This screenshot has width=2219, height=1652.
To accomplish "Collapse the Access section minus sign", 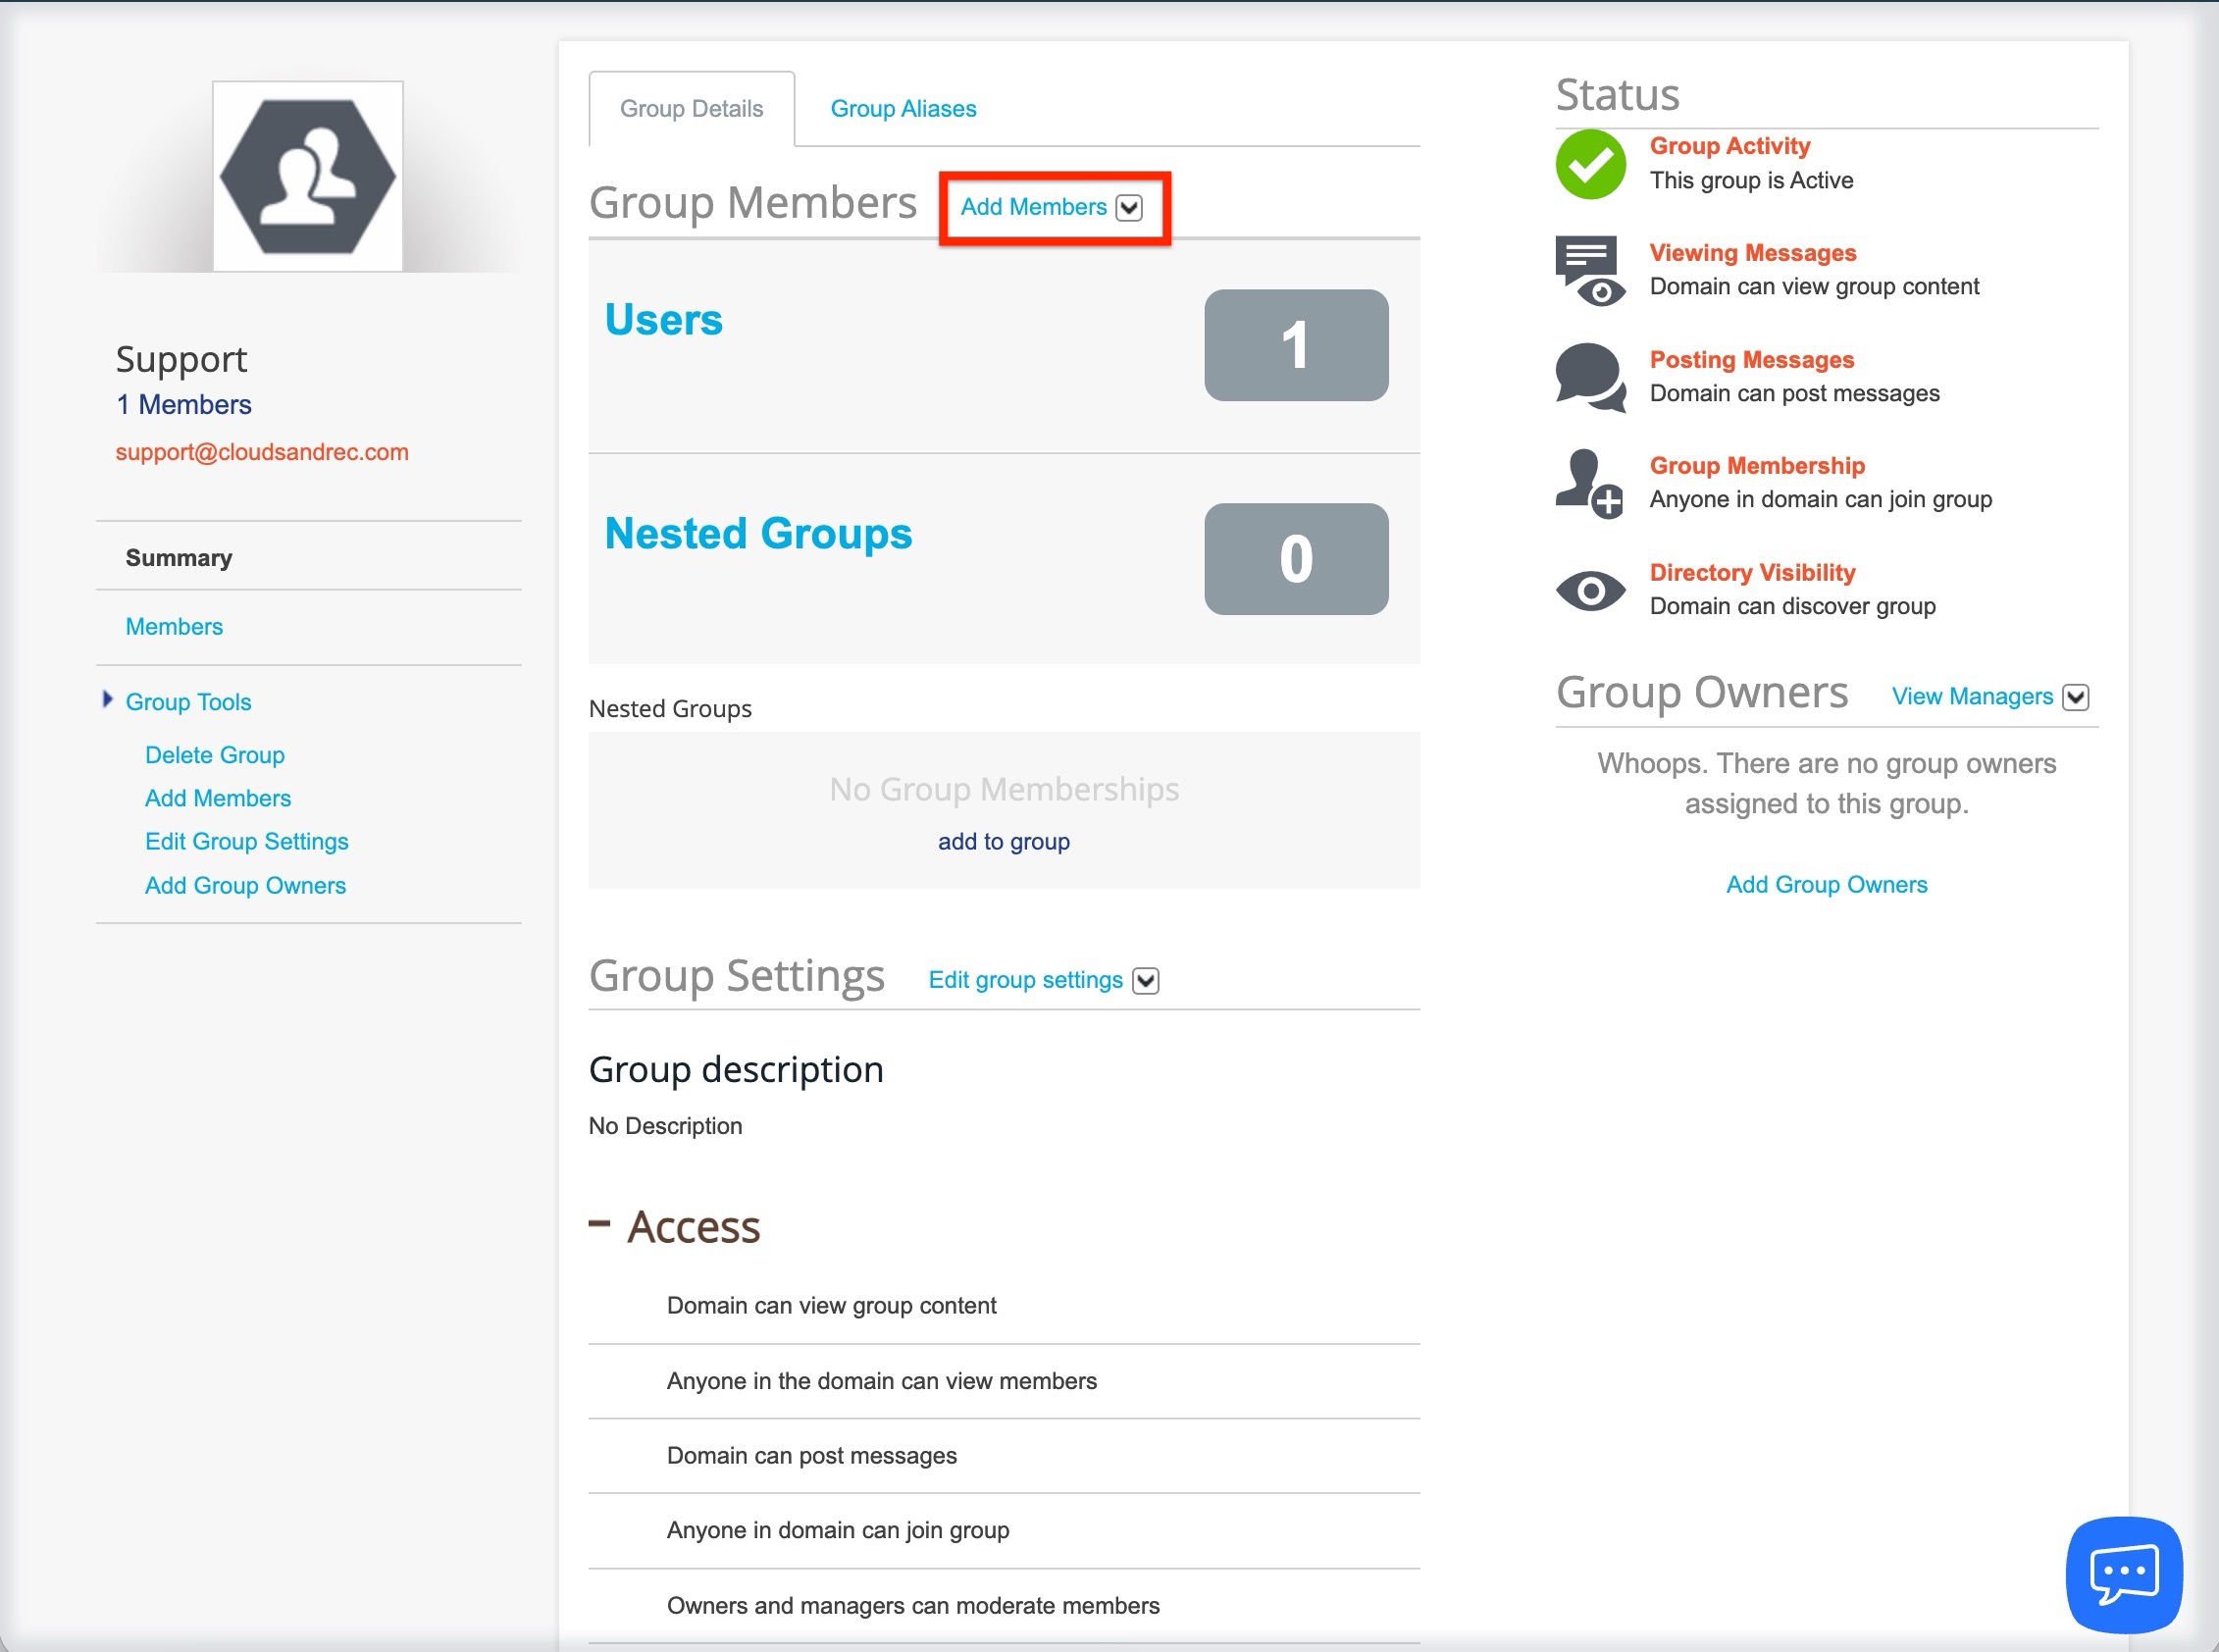I will tap(599, 1223).
